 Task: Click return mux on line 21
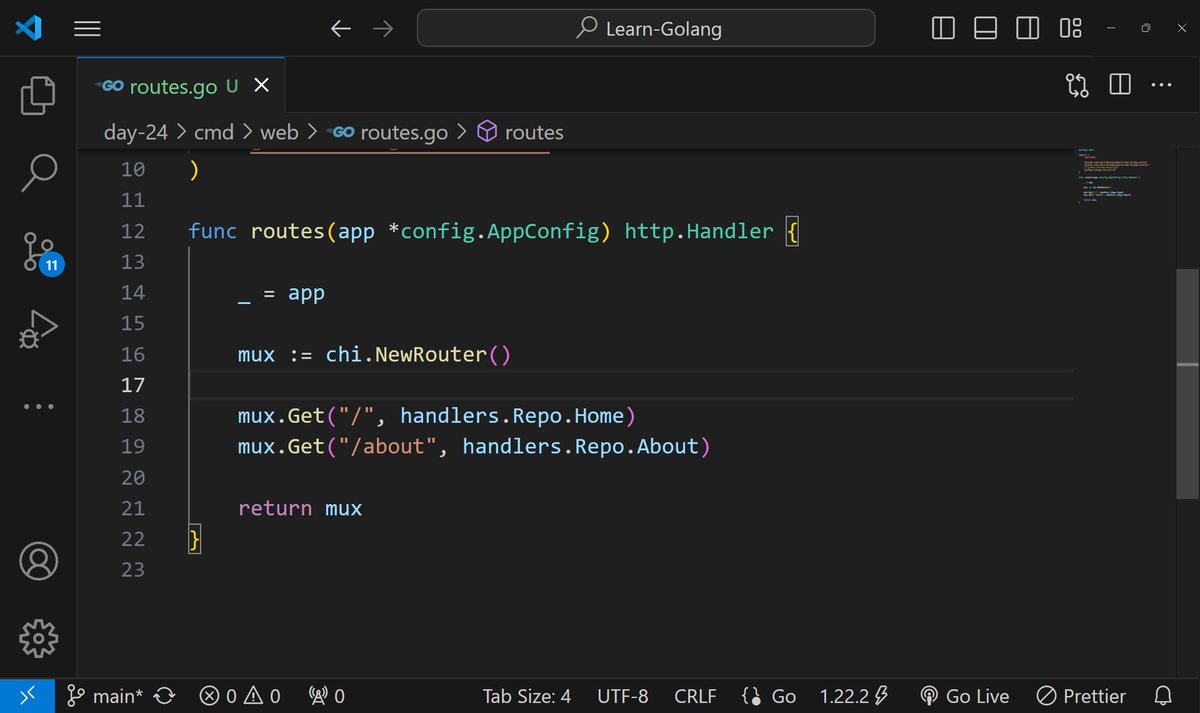300,508
